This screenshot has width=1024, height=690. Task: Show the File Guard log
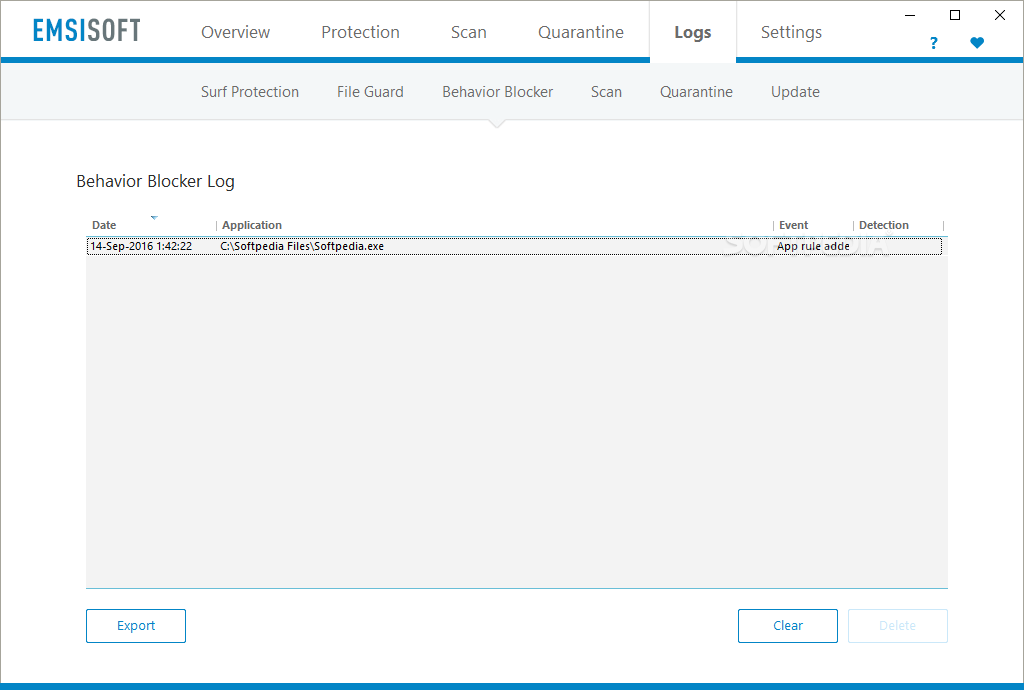tap(370, 92)
